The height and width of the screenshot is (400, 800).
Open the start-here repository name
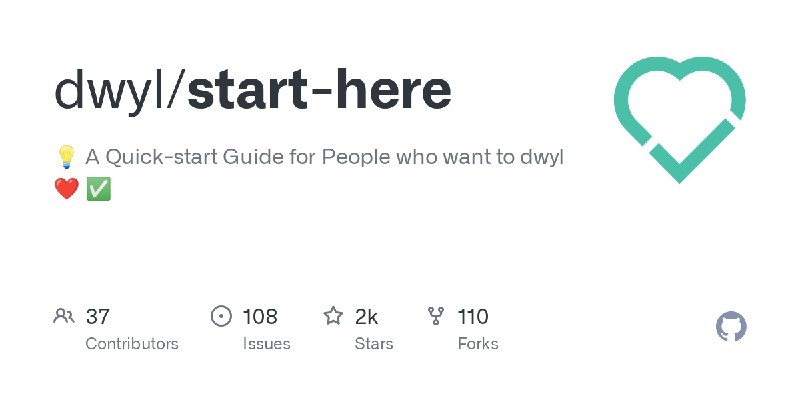tap(319, 91)
